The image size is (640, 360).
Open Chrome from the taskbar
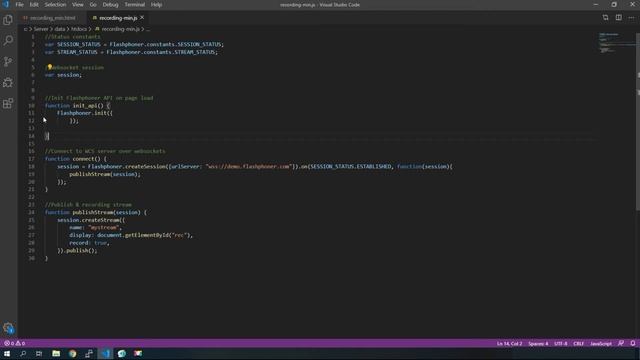point(73,353)
